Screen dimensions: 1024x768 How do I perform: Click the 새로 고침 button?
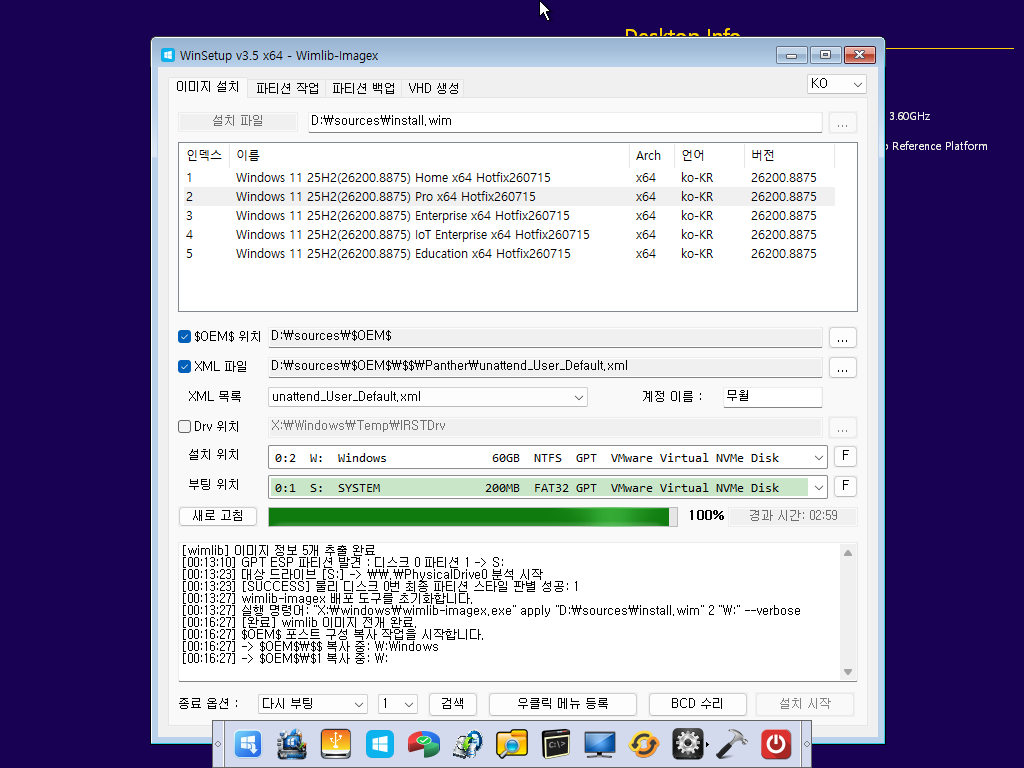[x=217, y=516]
